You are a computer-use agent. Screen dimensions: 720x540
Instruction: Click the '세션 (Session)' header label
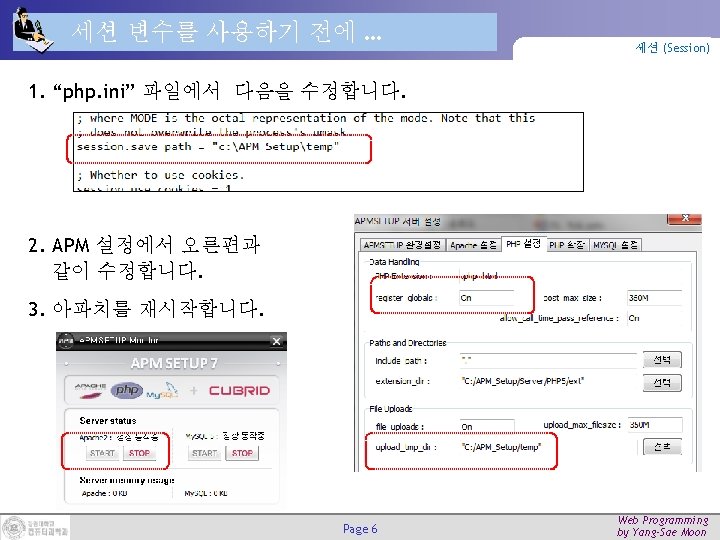(673, 47)
